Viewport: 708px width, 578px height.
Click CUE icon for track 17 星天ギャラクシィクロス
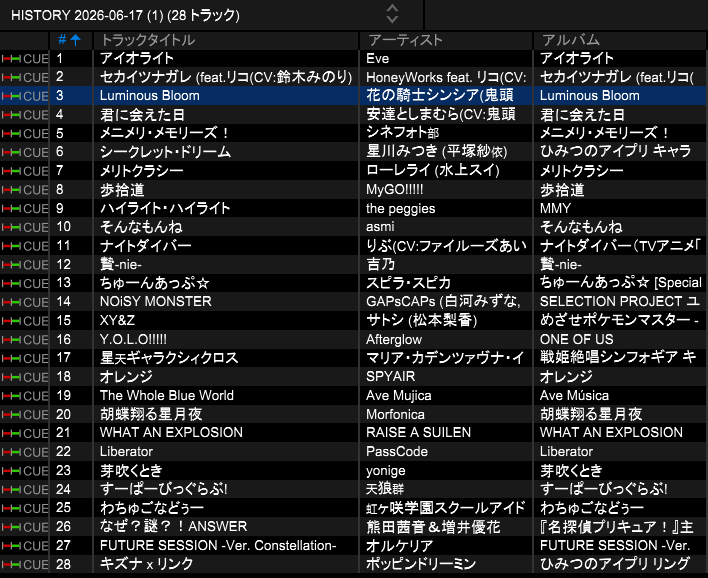point(24,359)
